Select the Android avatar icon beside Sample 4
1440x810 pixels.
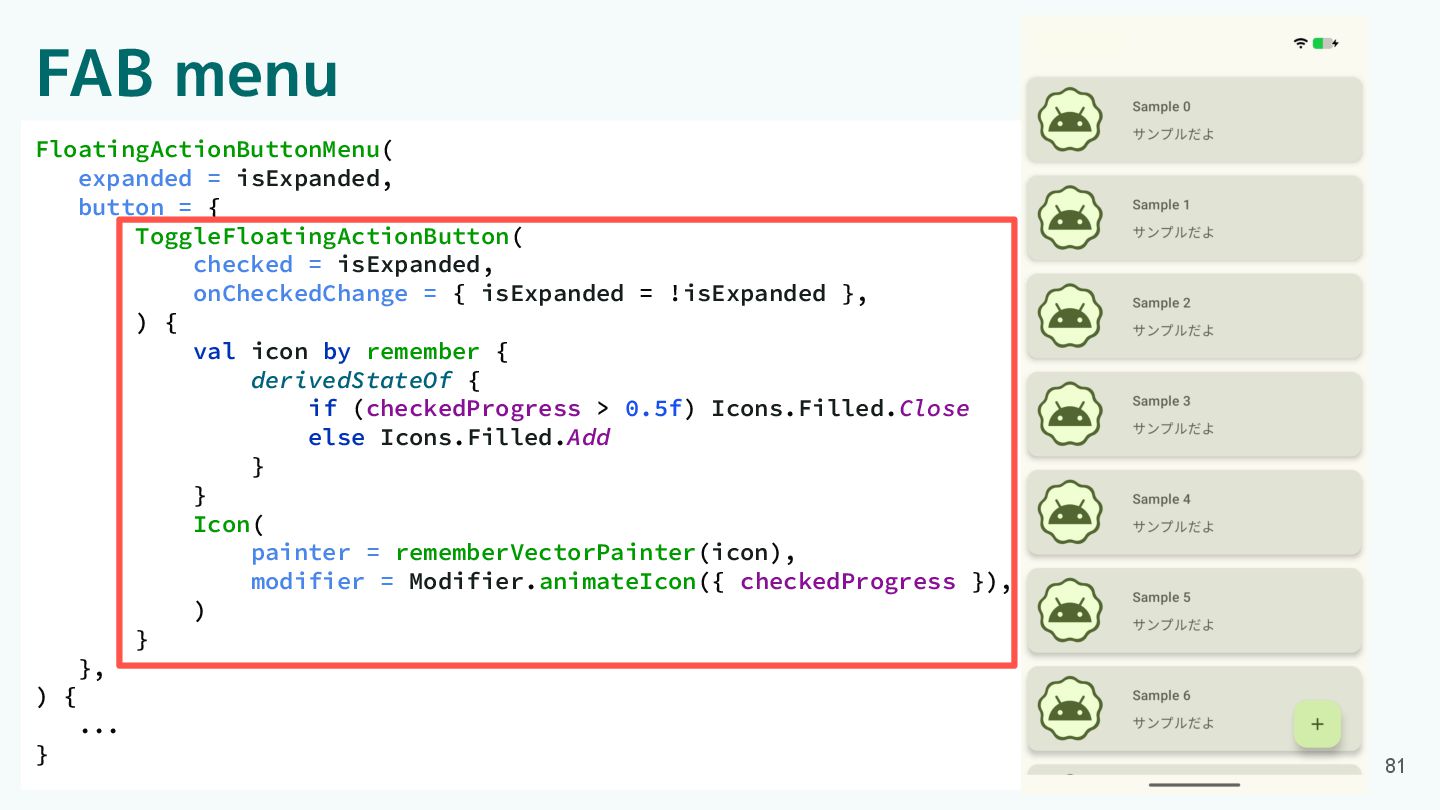pos(1070,512)
